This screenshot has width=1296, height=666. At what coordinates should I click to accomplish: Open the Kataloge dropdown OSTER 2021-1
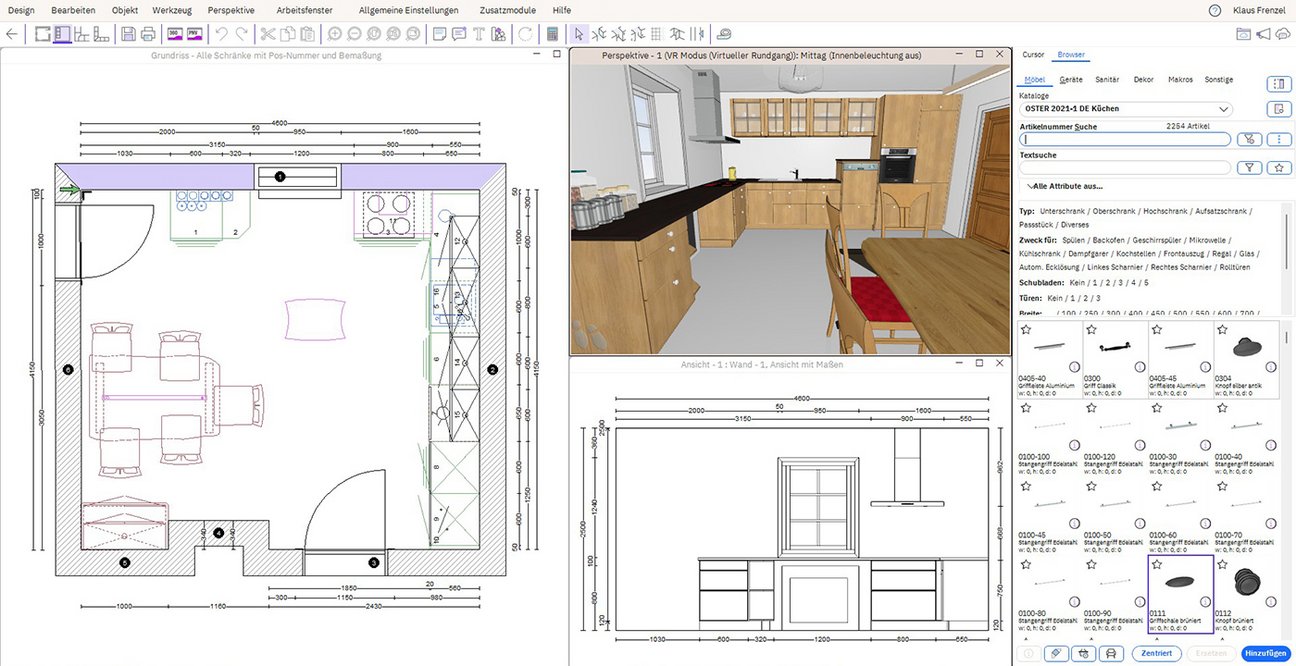click(x=1126, y=108)
